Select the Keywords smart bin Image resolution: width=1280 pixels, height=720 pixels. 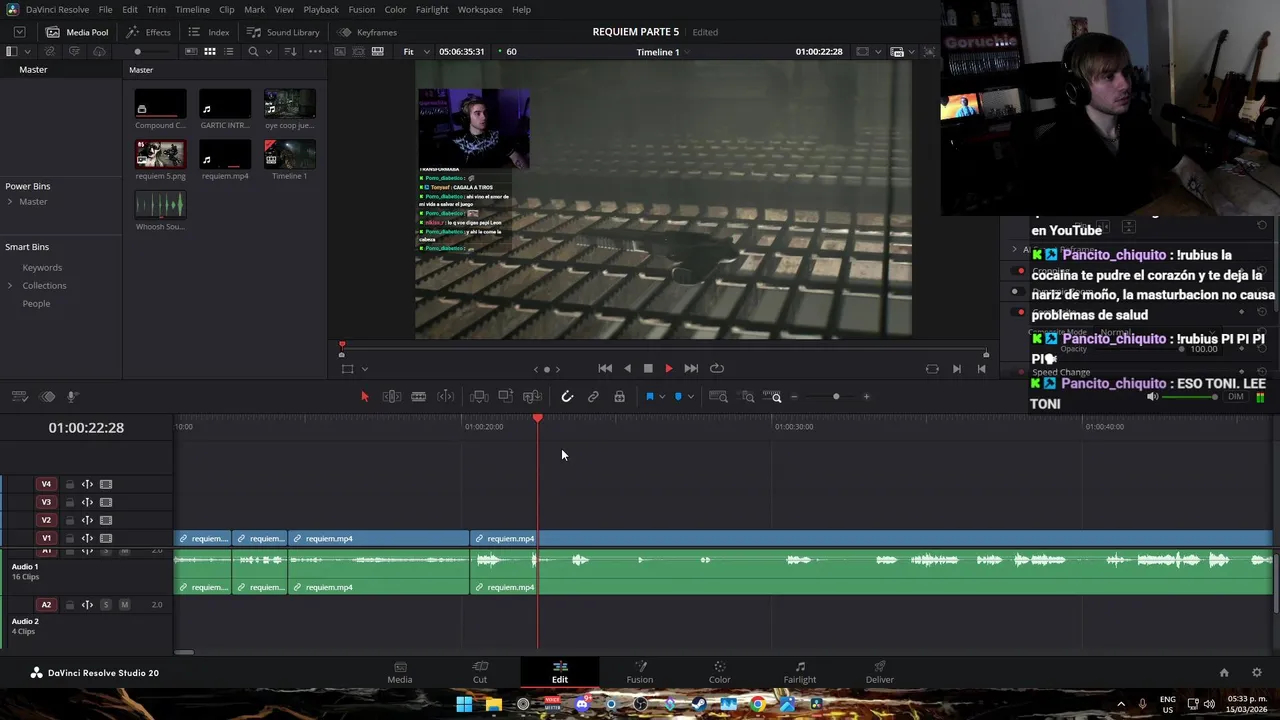(x=42, y=268)
